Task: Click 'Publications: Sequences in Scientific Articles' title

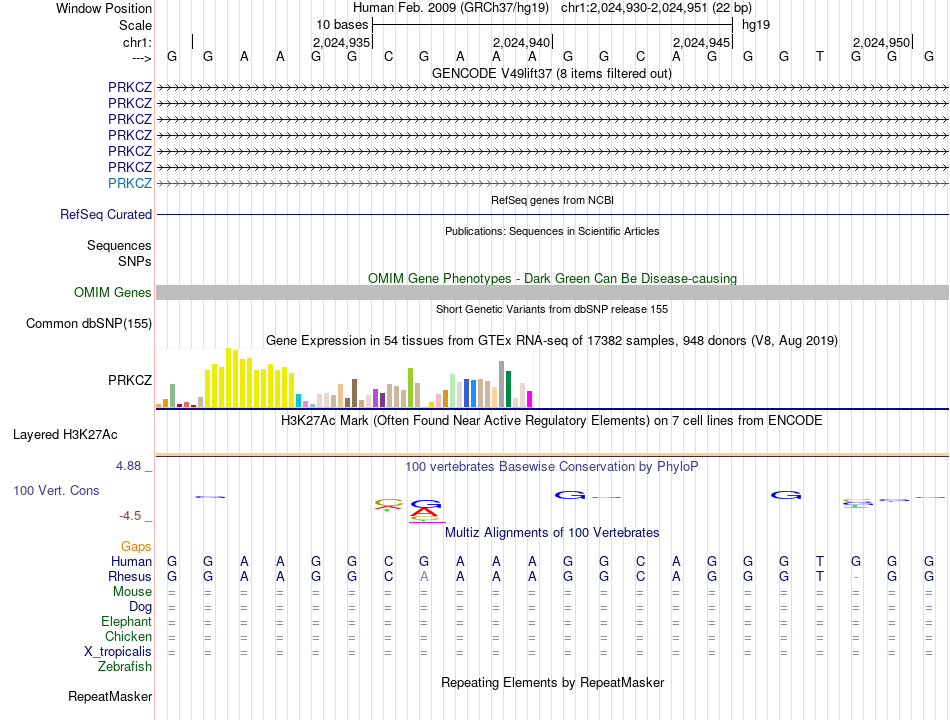Action: point(552,231)
